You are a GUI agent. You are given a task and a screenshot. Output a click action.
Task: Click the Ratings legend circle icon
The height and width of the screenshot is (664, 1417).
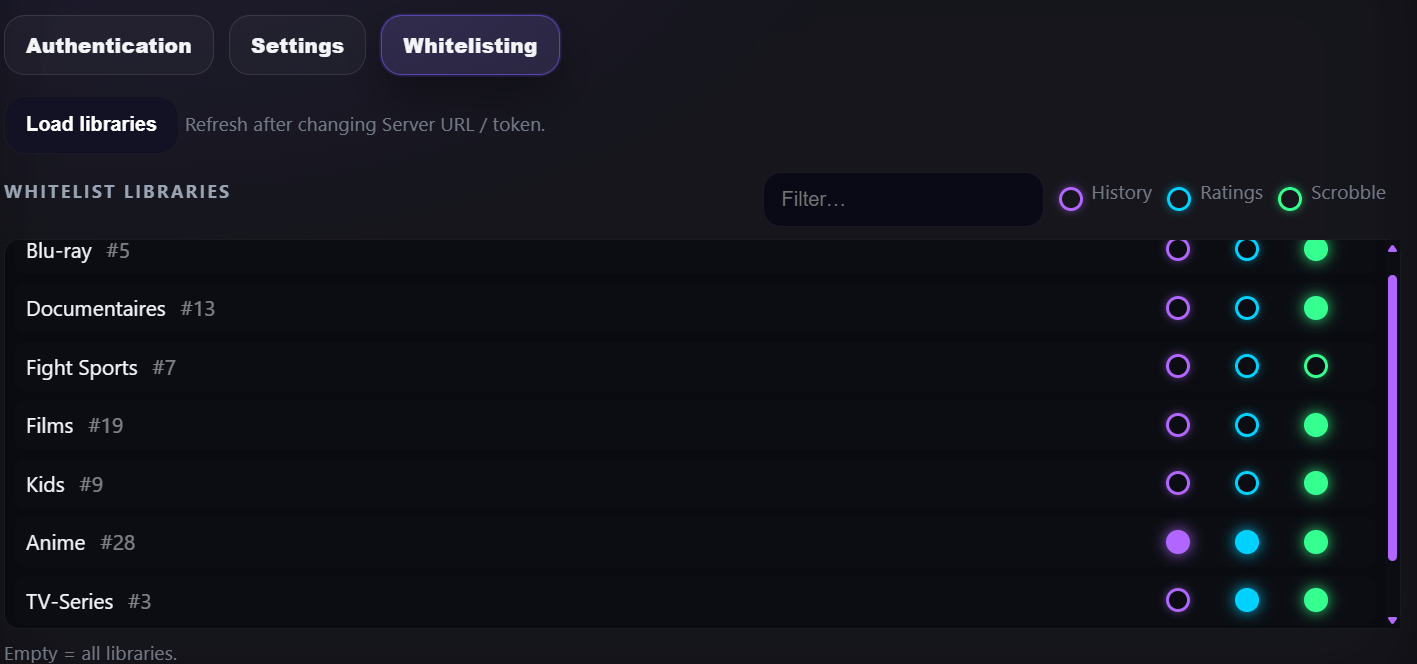[1179, 199]
